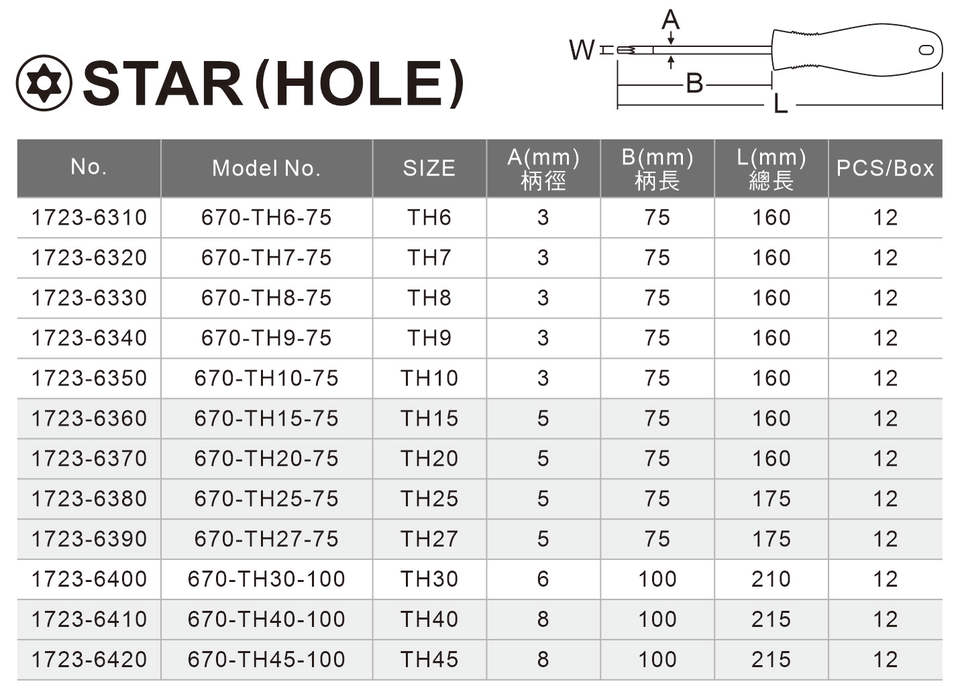The image size is (960, 698).
Task: Click the shank diameter 6 cell
Action: tap(543, 579)
